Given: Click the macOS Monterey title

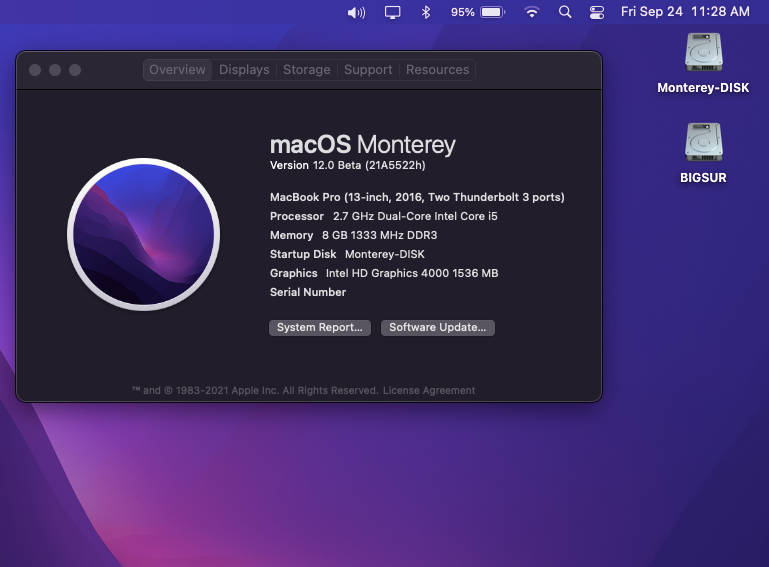Looking at the screenshot, I should pos(362,145).
